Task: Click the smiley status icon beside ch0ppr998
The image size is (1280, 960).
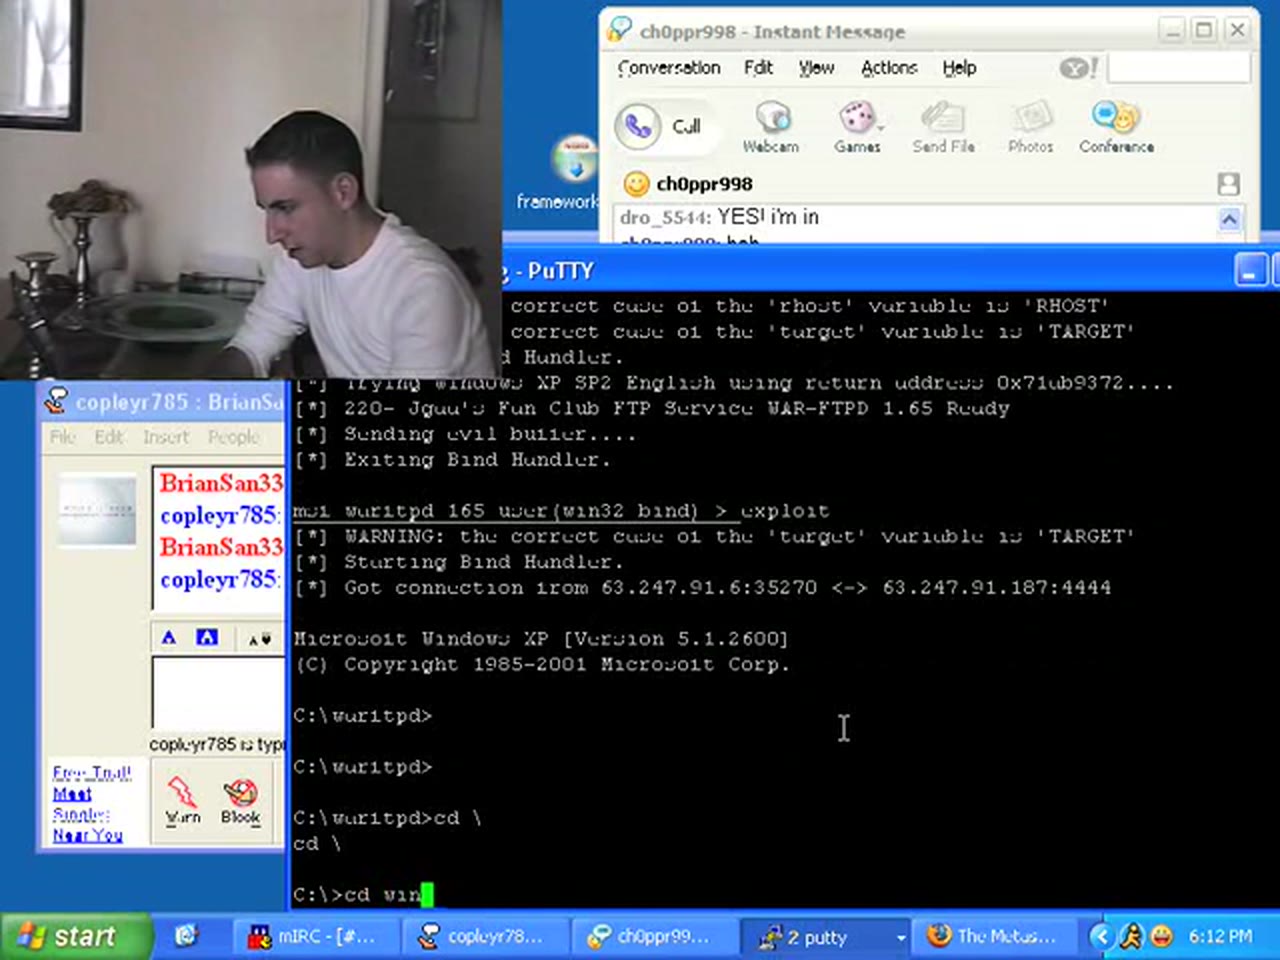Action: pos(636,184)
